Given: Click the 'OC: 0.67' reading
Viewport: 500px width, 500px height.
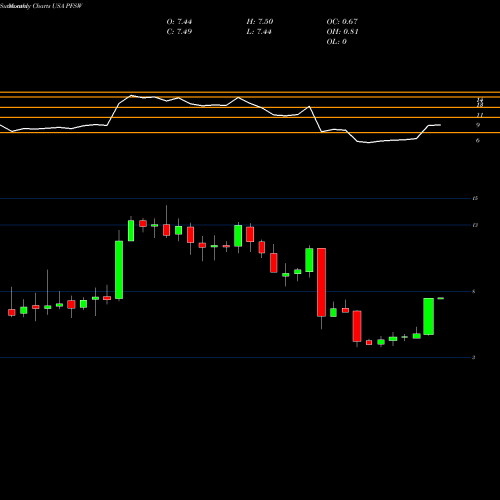Looking at the screenshot, I should pyautogui.click(x=342, y=22).
